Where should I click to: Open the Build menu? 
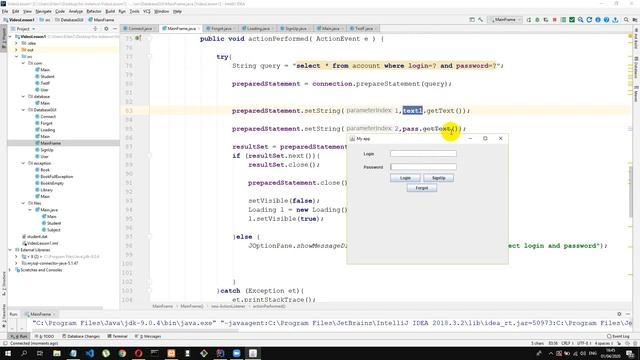click(x=110, y=11)
